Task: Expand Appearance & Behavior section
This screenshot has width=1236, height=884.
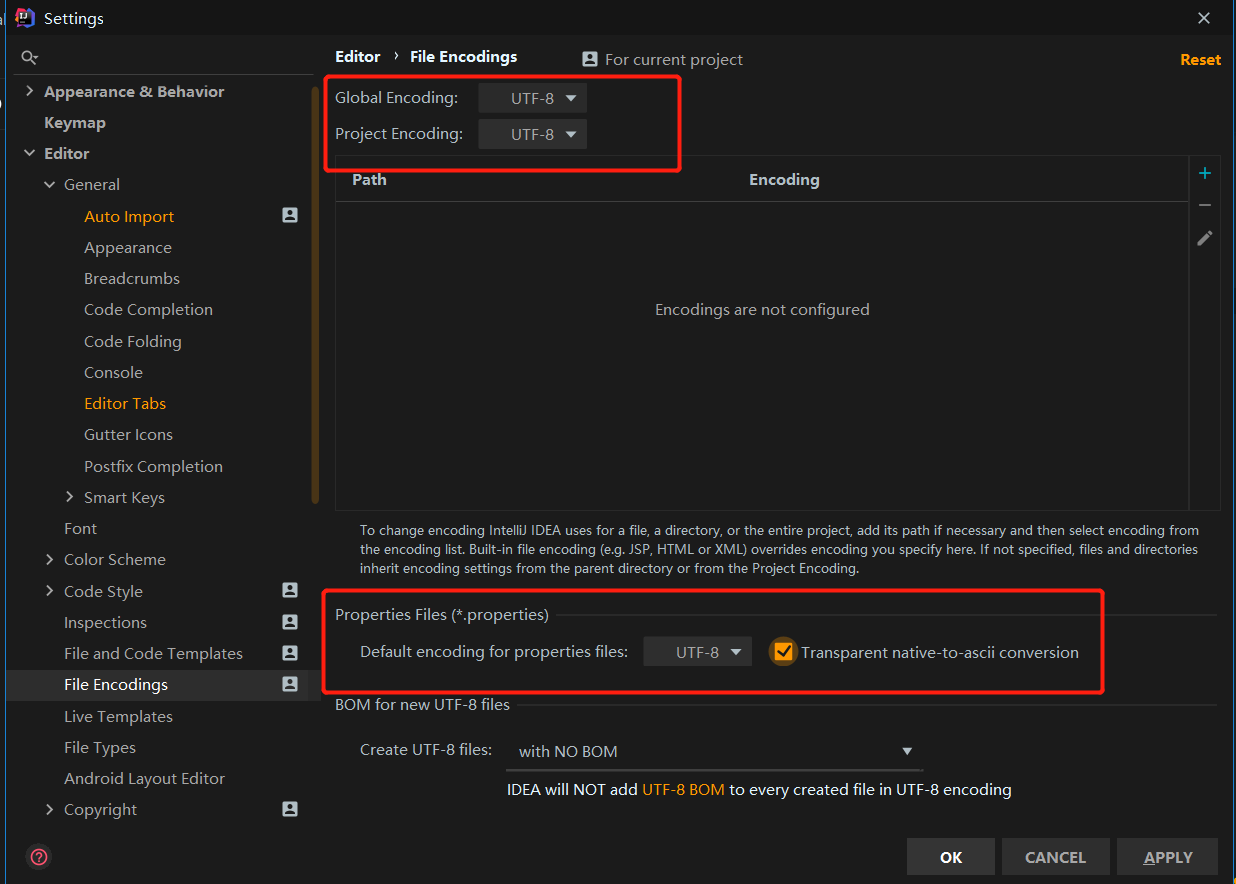Action: click(x=30, y=91)
